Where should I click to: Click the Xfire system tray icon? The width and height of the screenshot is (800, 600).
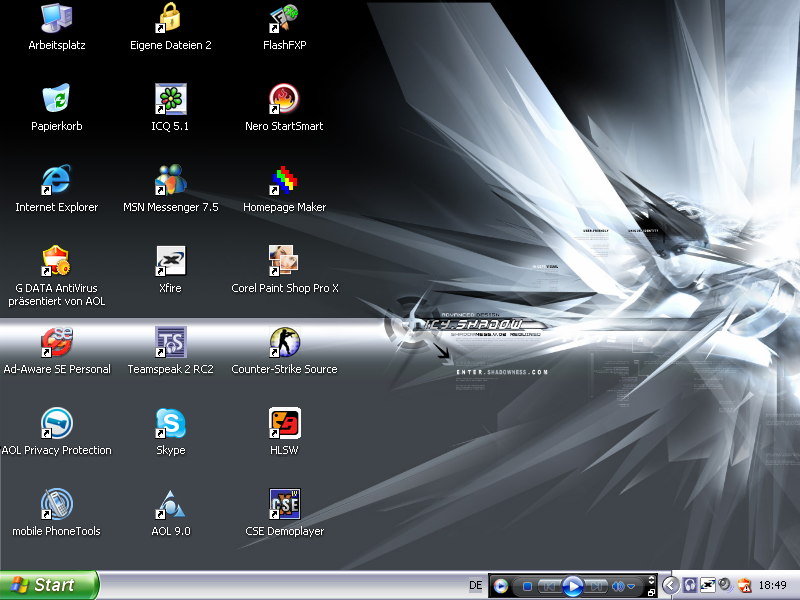tap(707, 585)
